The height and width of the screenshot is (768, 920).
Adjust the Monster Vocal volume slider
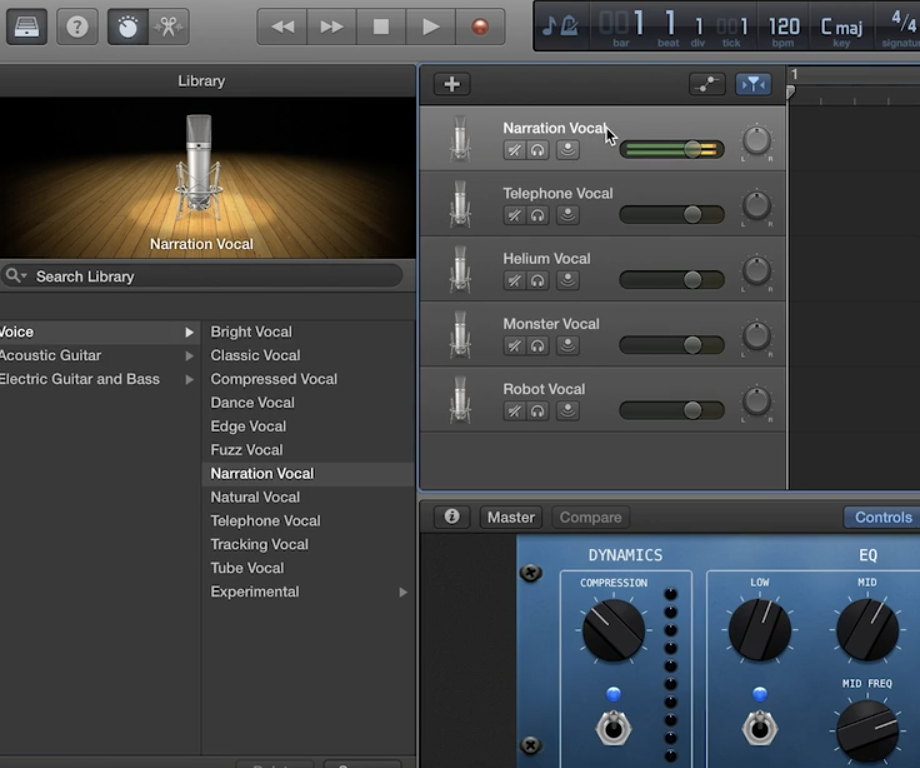[x=692, y=345]
